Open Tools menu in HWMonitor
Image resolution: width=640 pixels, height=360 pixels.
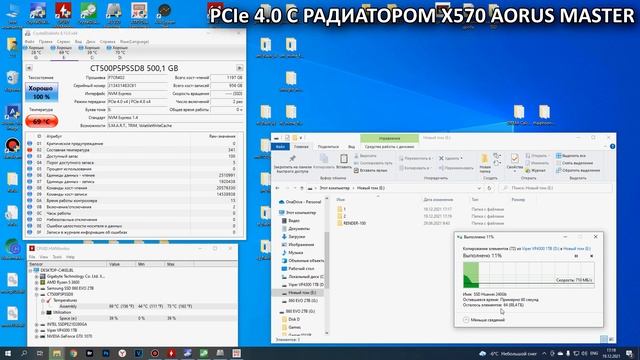tap(57, 257)
